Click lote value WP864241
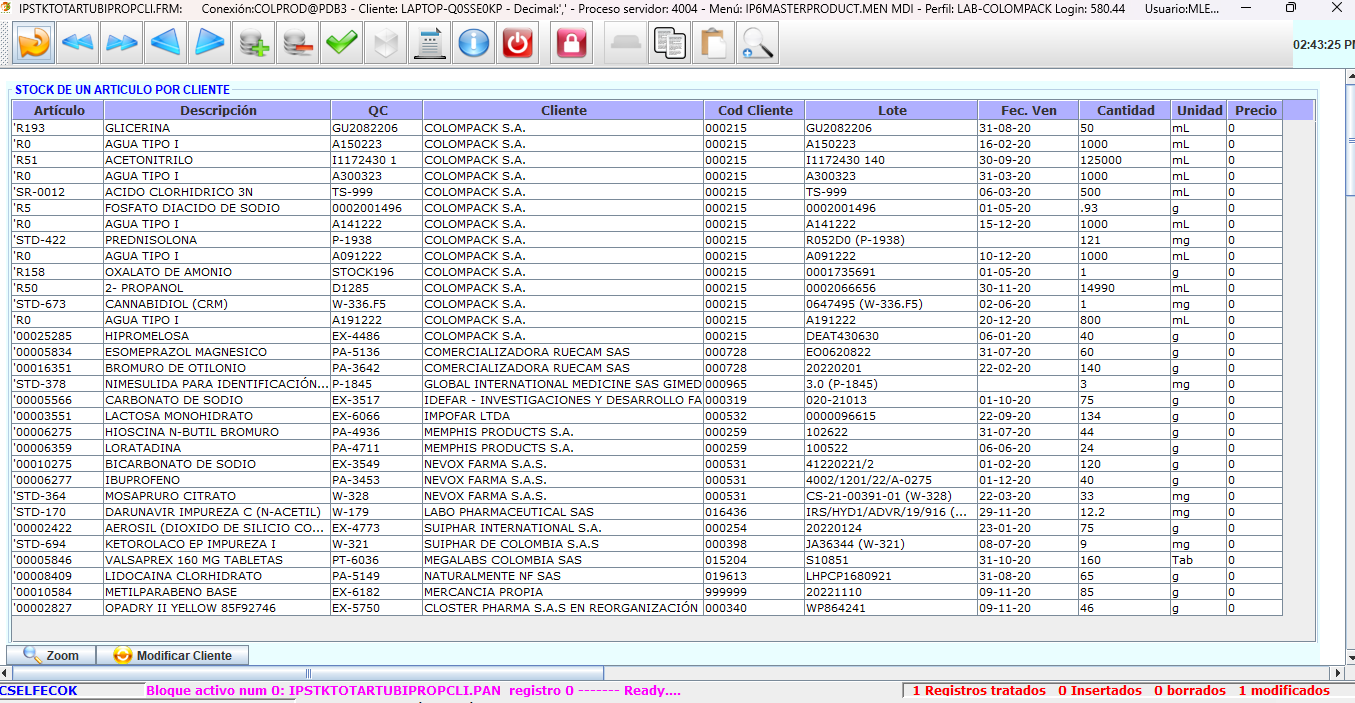The width and height of the screenshot is (1355, 703). (x=892, y=608)
